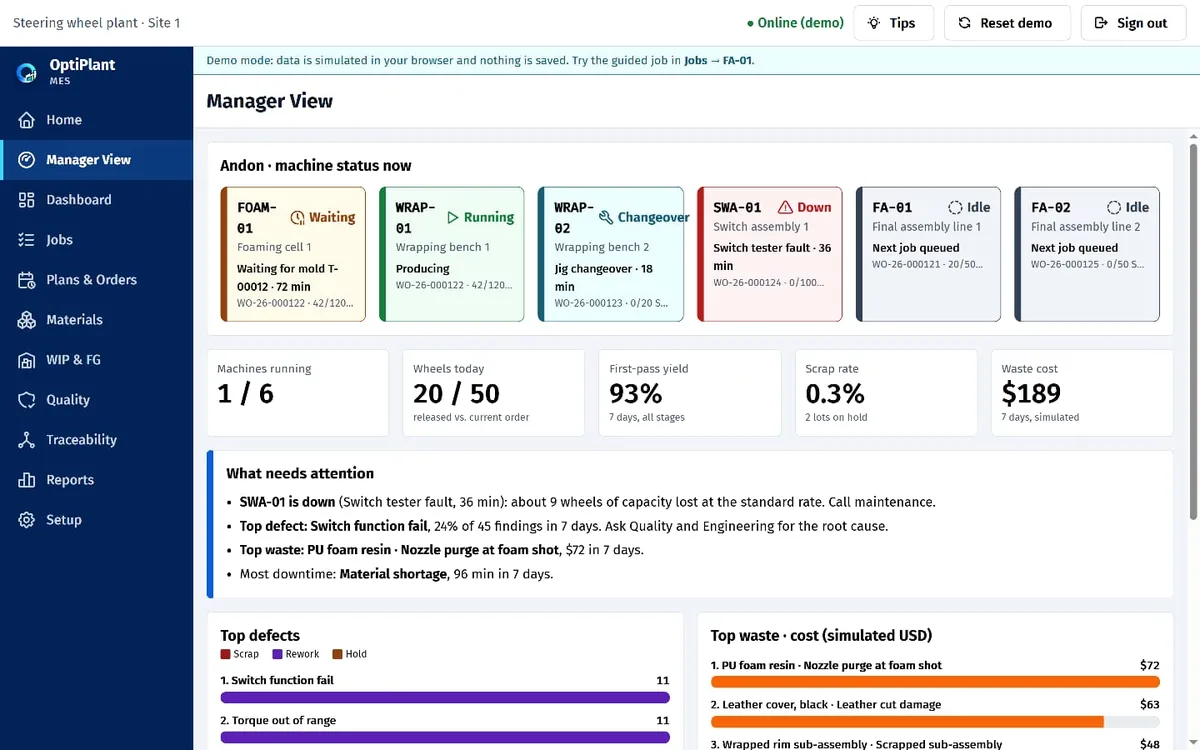Follow the Jobs → FA-01 link in banner
Viewport: 1200px width, 750px height.
[x=717, y=60]
